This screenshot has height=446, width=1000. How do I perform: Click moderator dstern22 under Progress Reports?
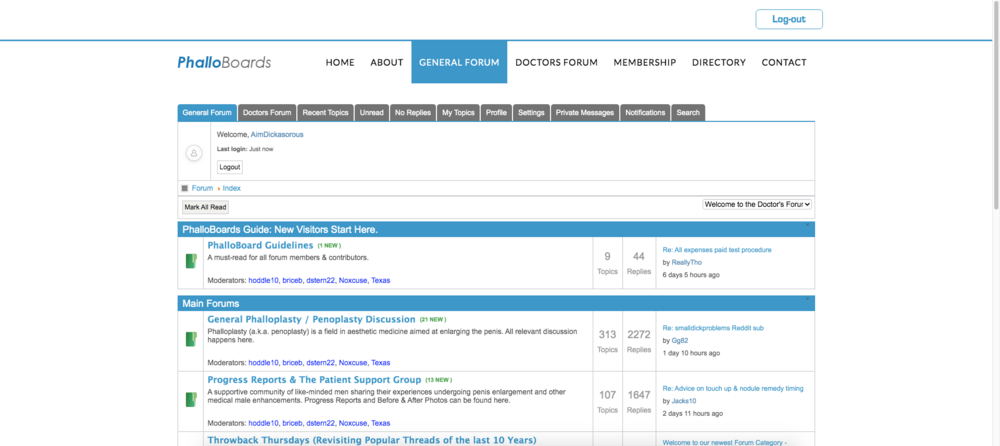[x=320, y=423]
